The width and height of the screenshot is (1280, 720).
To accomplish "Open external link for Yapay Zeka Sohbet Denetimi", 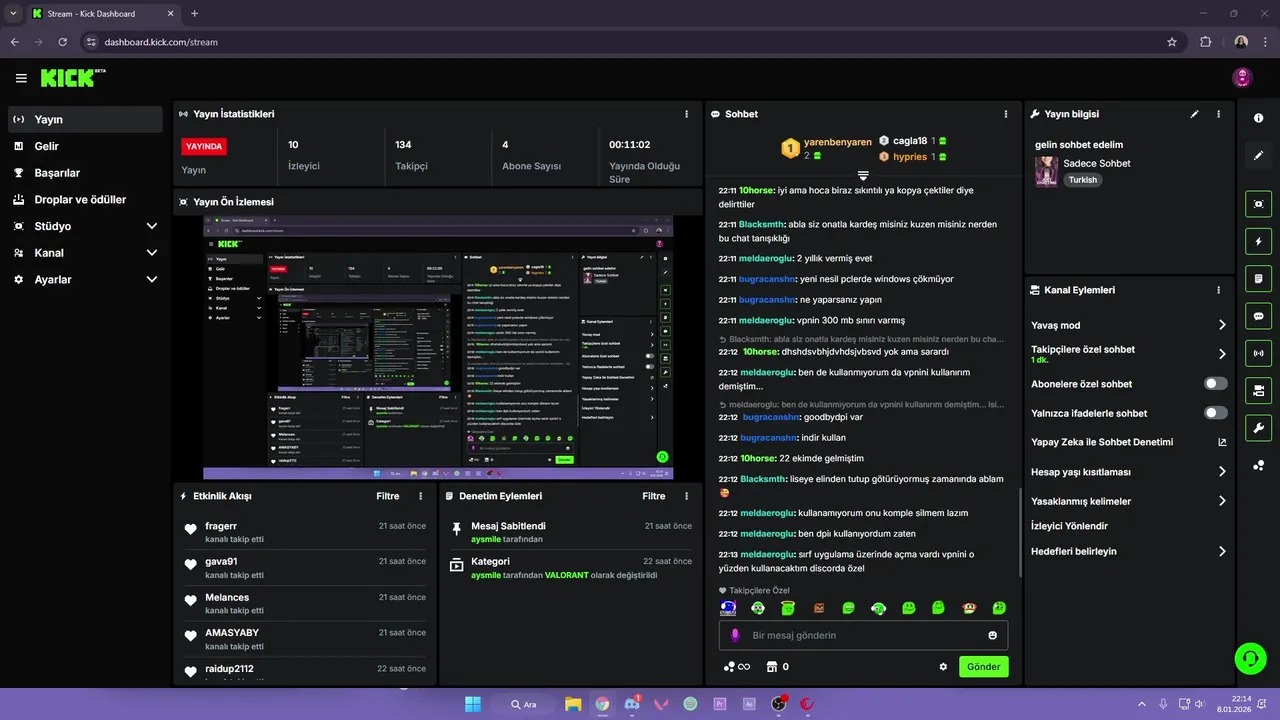I will [x=1222, y=442].
